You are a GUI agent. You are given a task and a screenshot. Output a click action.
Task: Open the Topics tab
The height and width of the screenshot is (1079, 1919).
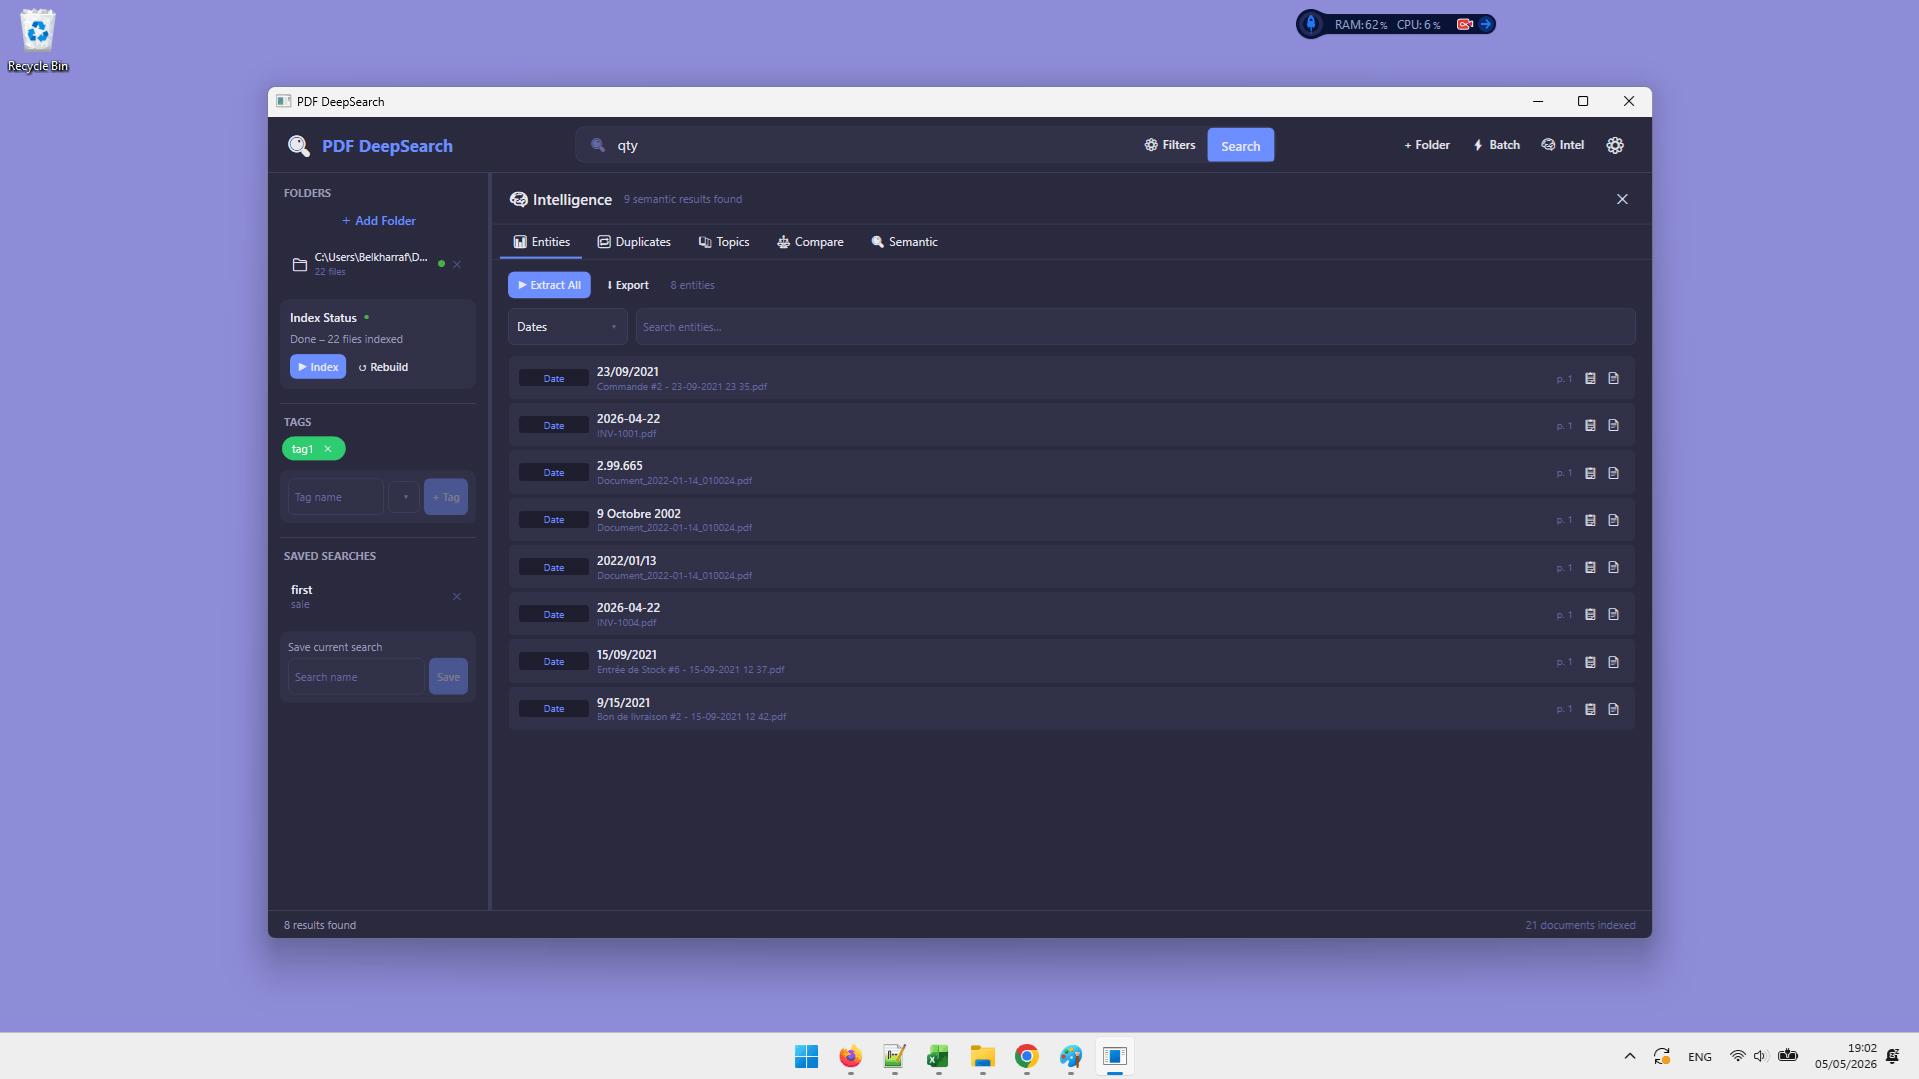click(x=724, y=242)
